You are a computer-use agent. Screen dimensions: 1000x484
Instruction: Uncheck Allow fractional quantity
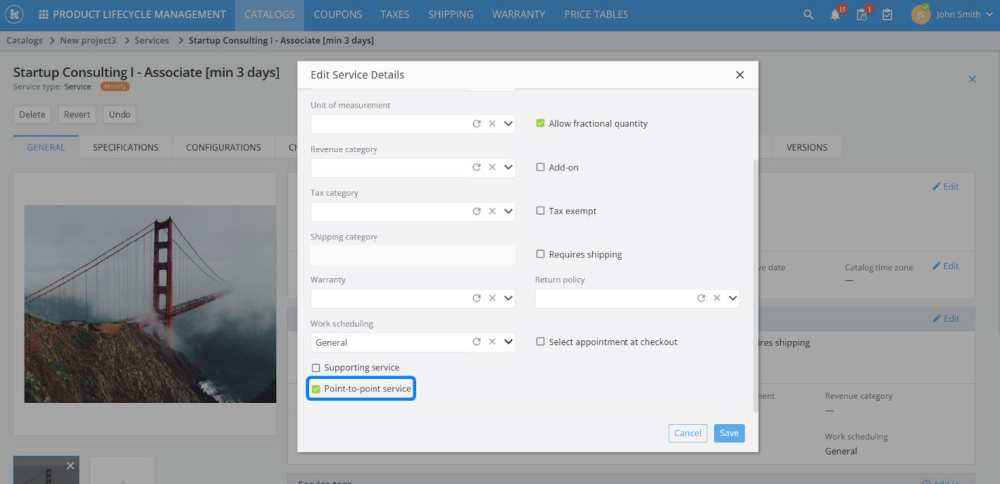[540, 124]
